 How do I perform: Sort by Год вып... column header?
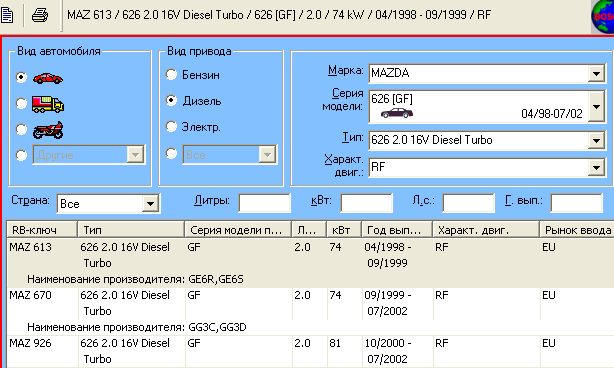tap(397, 229)
